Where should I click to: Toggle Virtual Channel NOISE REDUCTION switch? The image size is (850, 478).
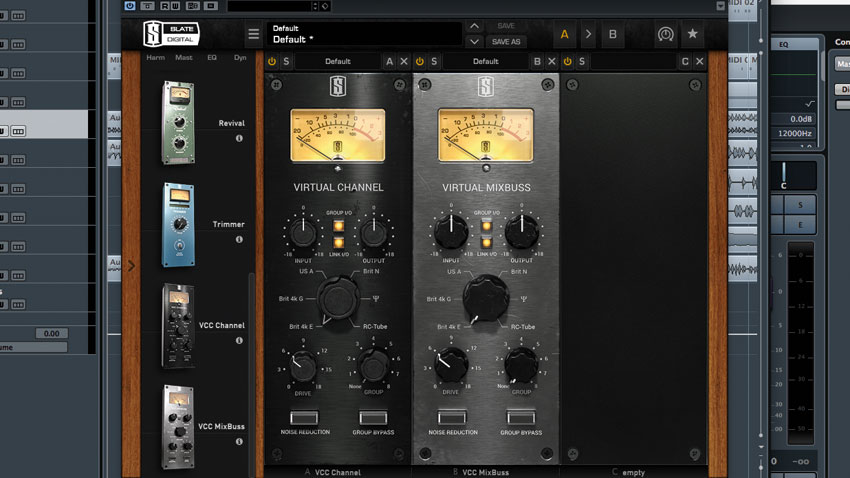point(304,417)
